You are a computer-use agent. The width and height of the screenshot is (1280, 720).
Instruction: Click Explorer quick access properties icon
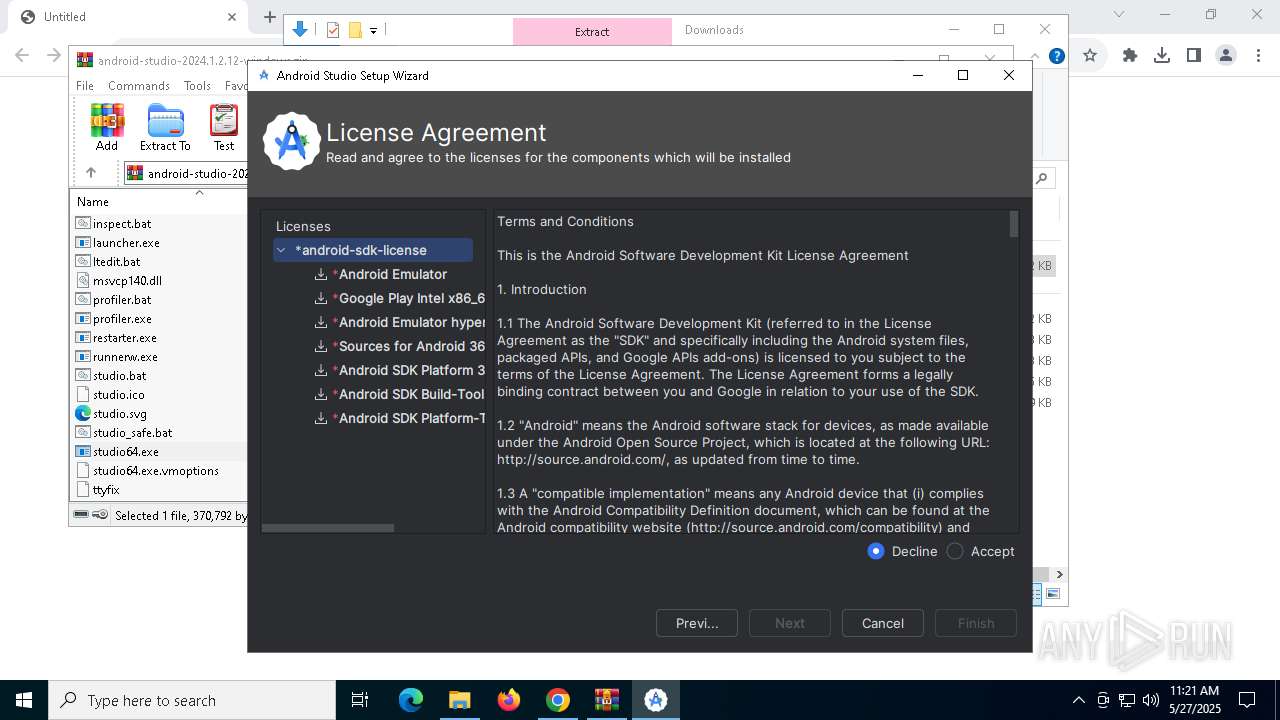334,30
